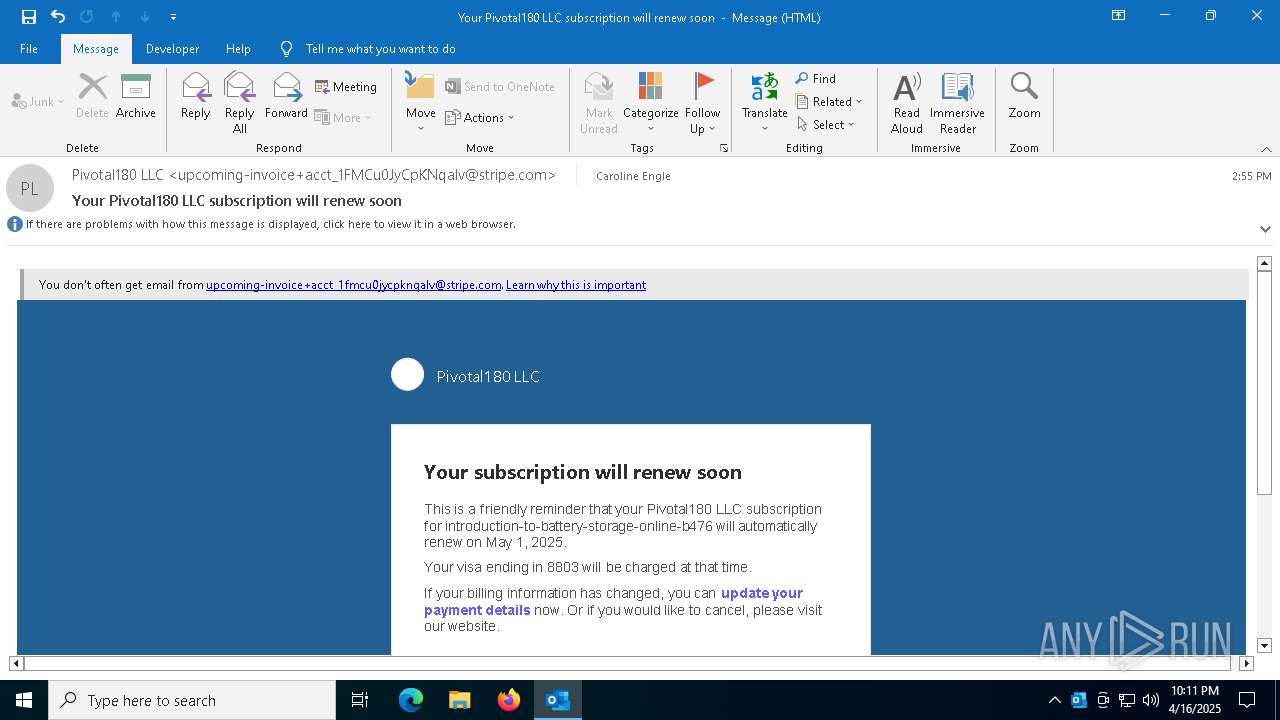Show hidden system tray icons
1280x720 pixels.
pyautogui.click(x=1054, y=700)
